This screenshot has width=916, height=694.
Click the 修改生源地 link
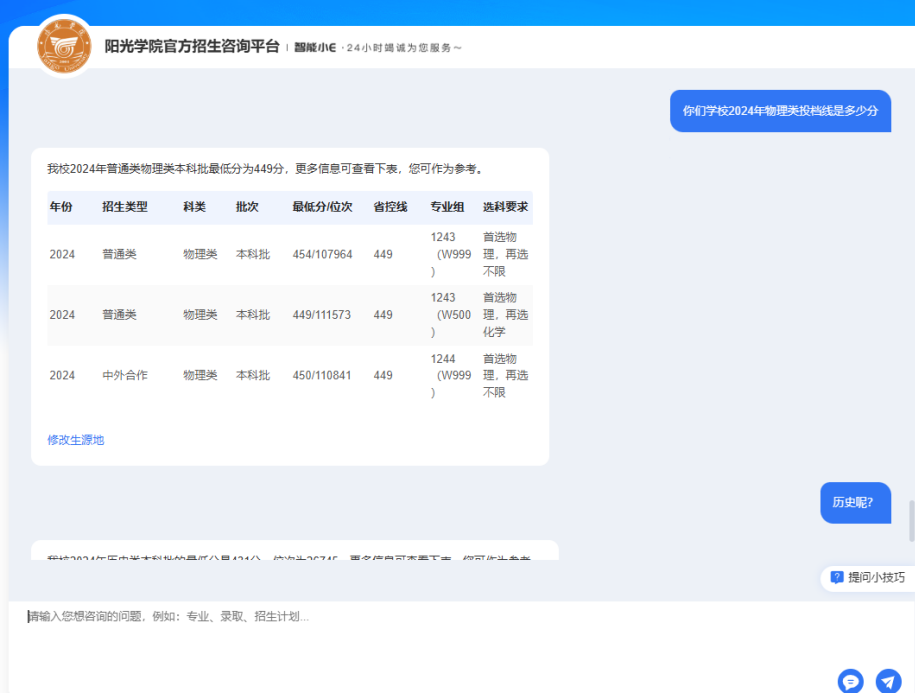[x=75, y=440]
